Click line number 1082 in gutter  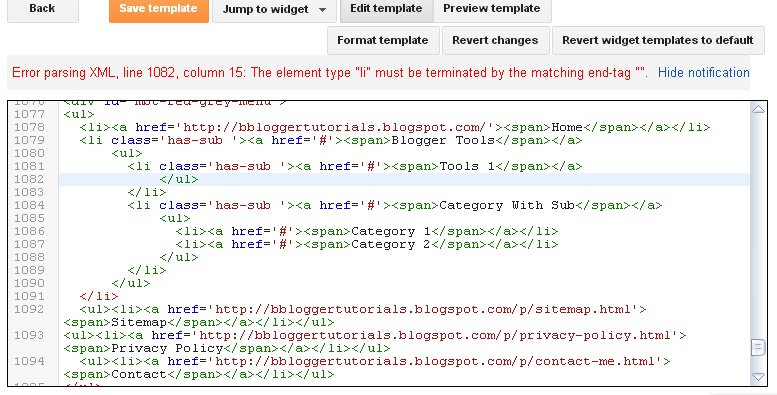point(29,179)
